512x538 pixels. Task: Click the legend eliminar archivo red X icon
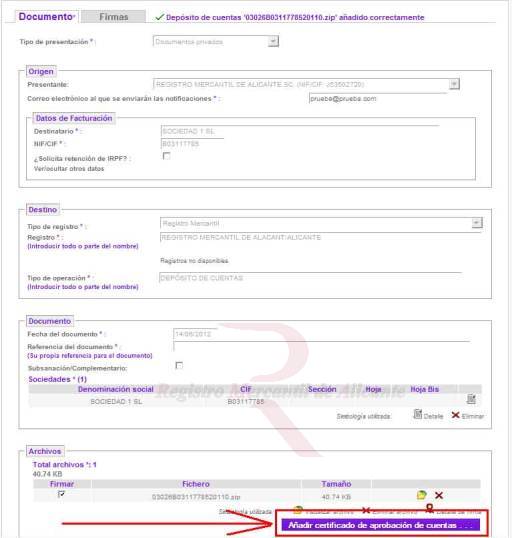click(366, 511)
